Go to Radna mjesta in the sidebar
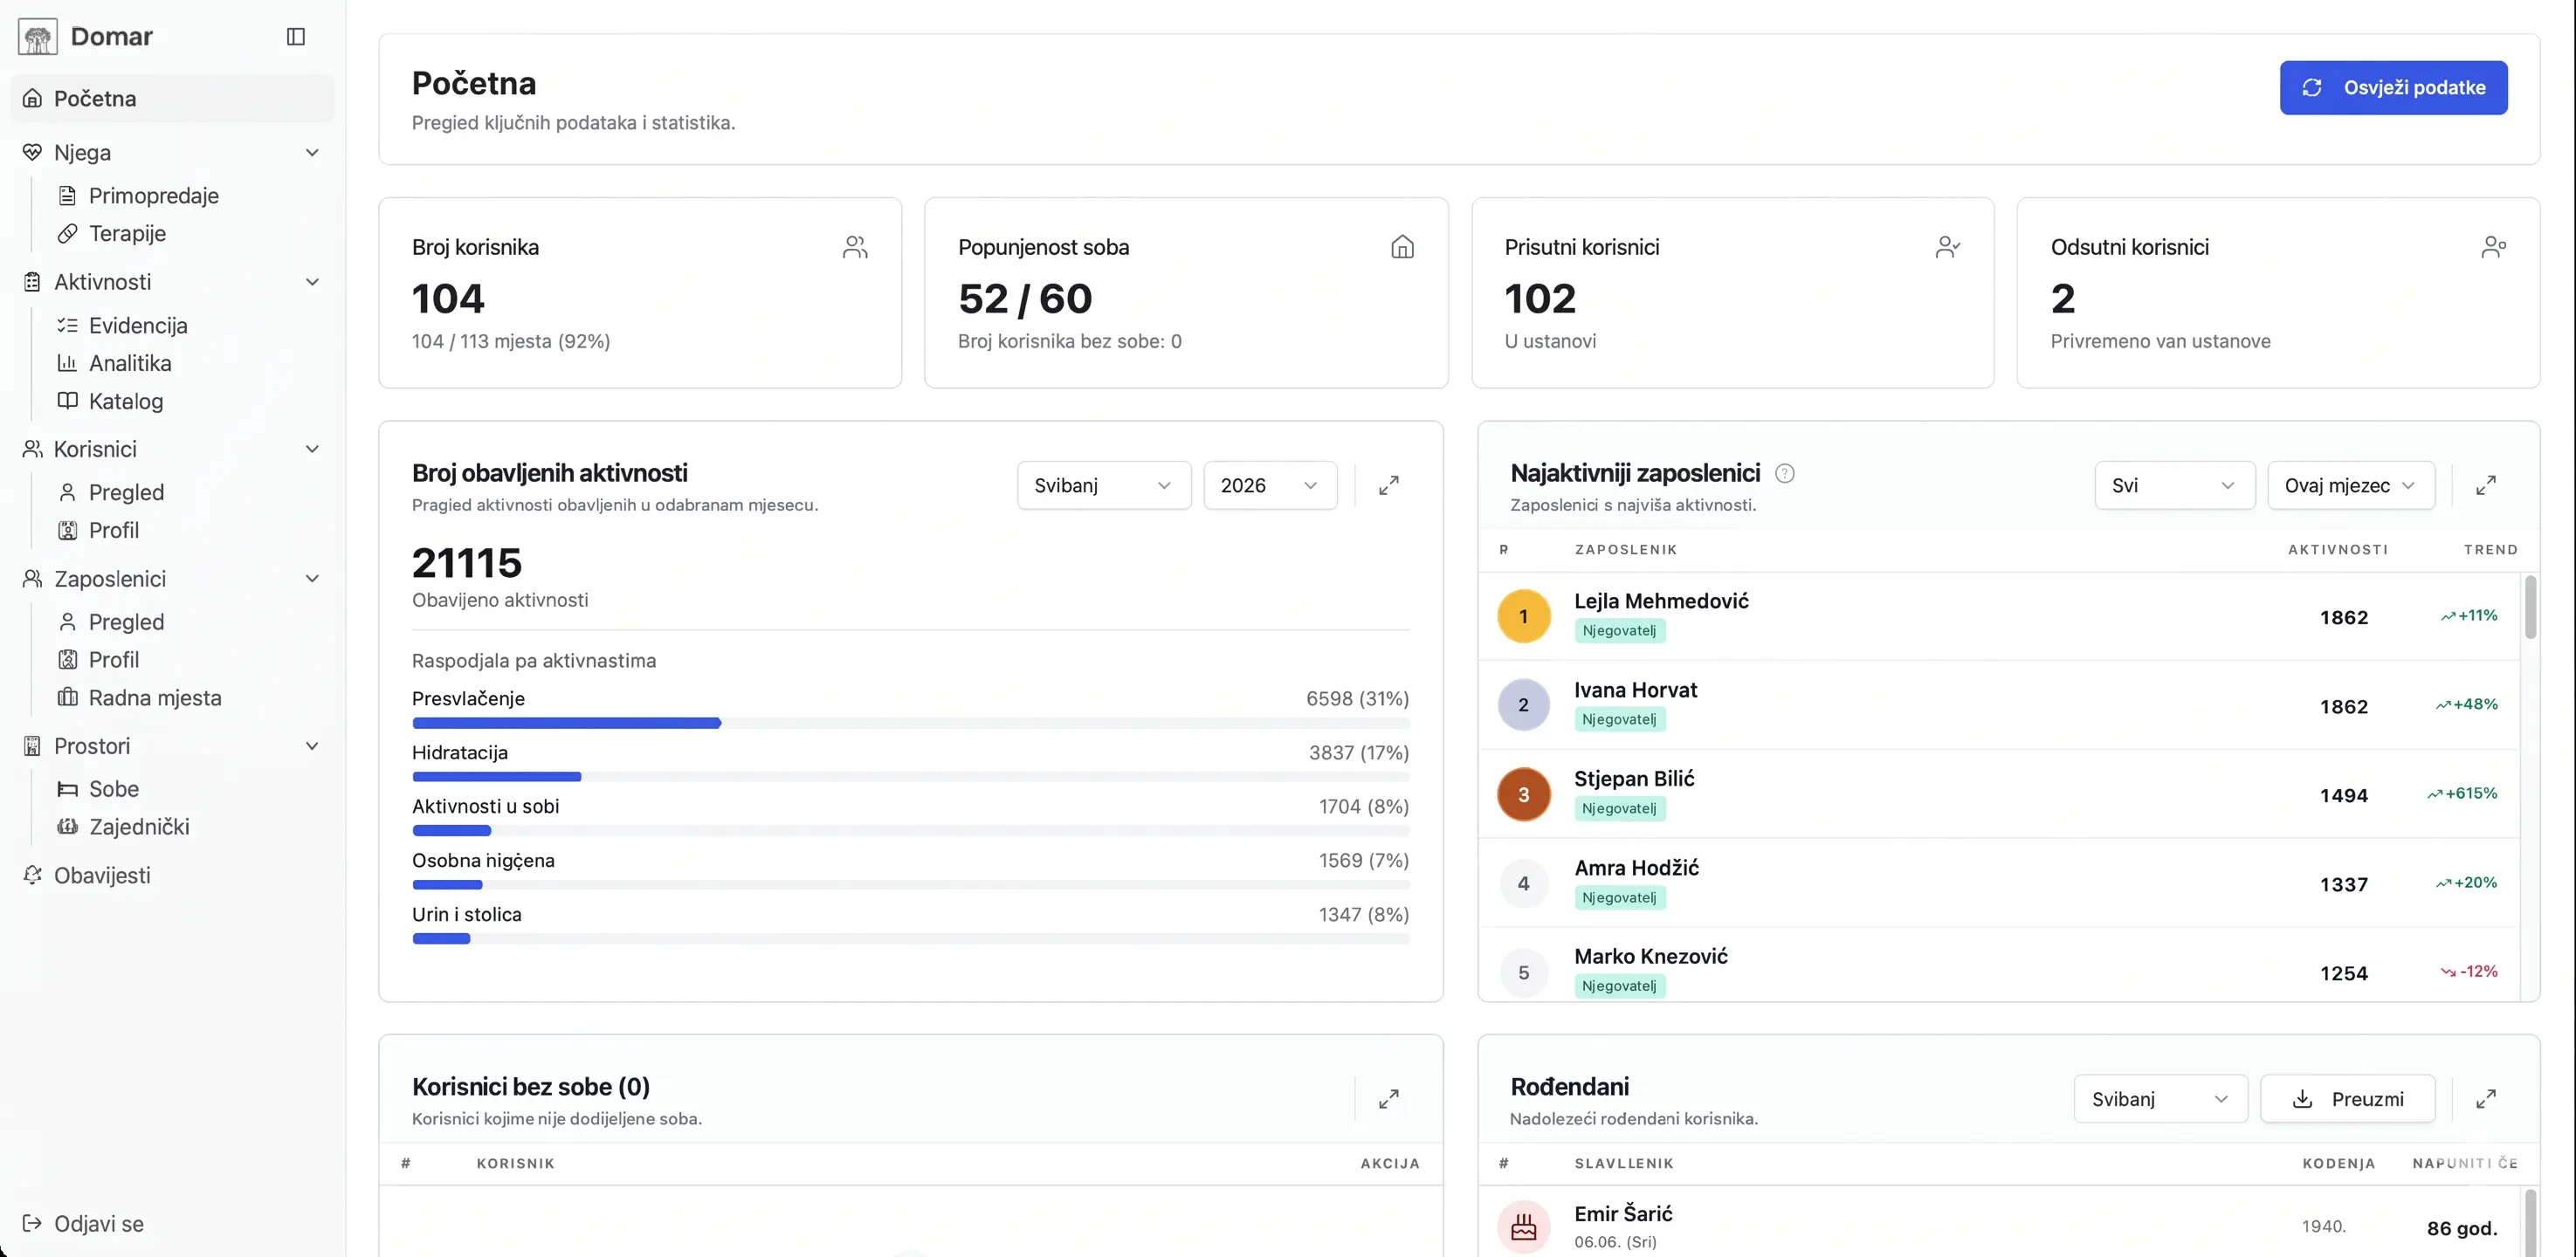 coord(155,698)
